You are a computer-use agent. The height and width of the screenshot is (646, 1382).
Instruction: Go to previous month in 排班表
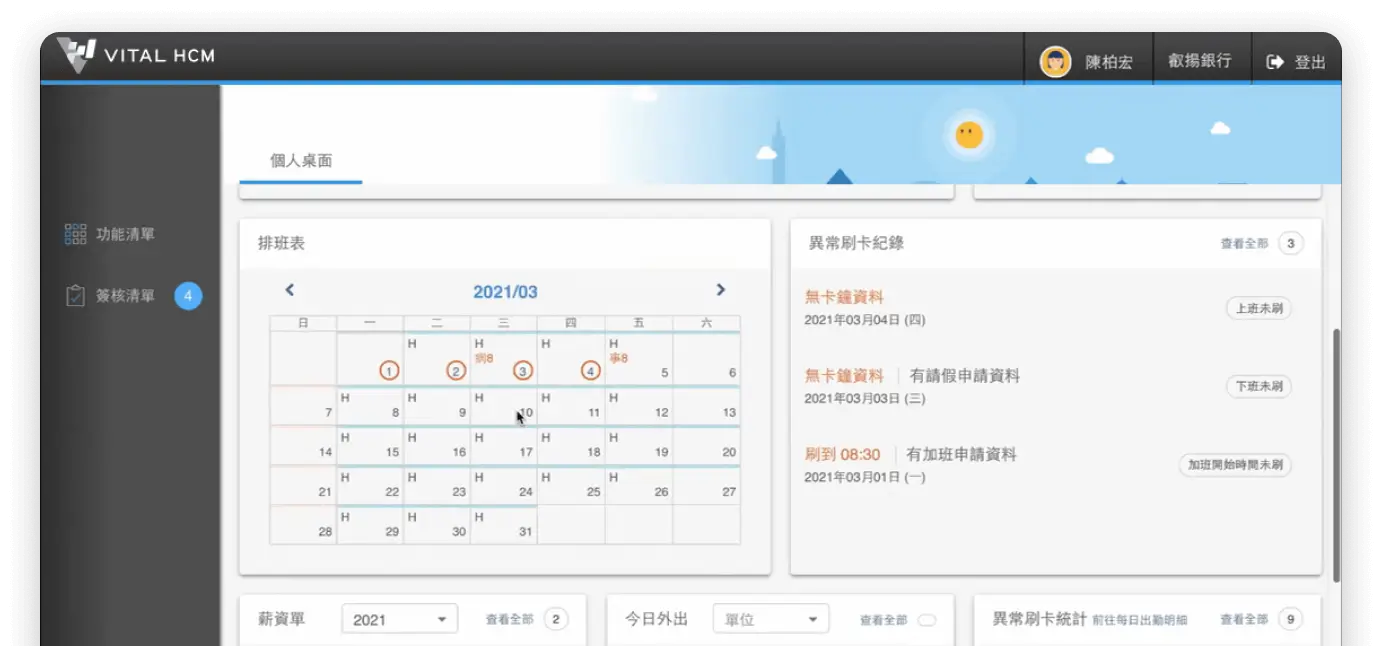pyautogui.click(x=290, y=290)
